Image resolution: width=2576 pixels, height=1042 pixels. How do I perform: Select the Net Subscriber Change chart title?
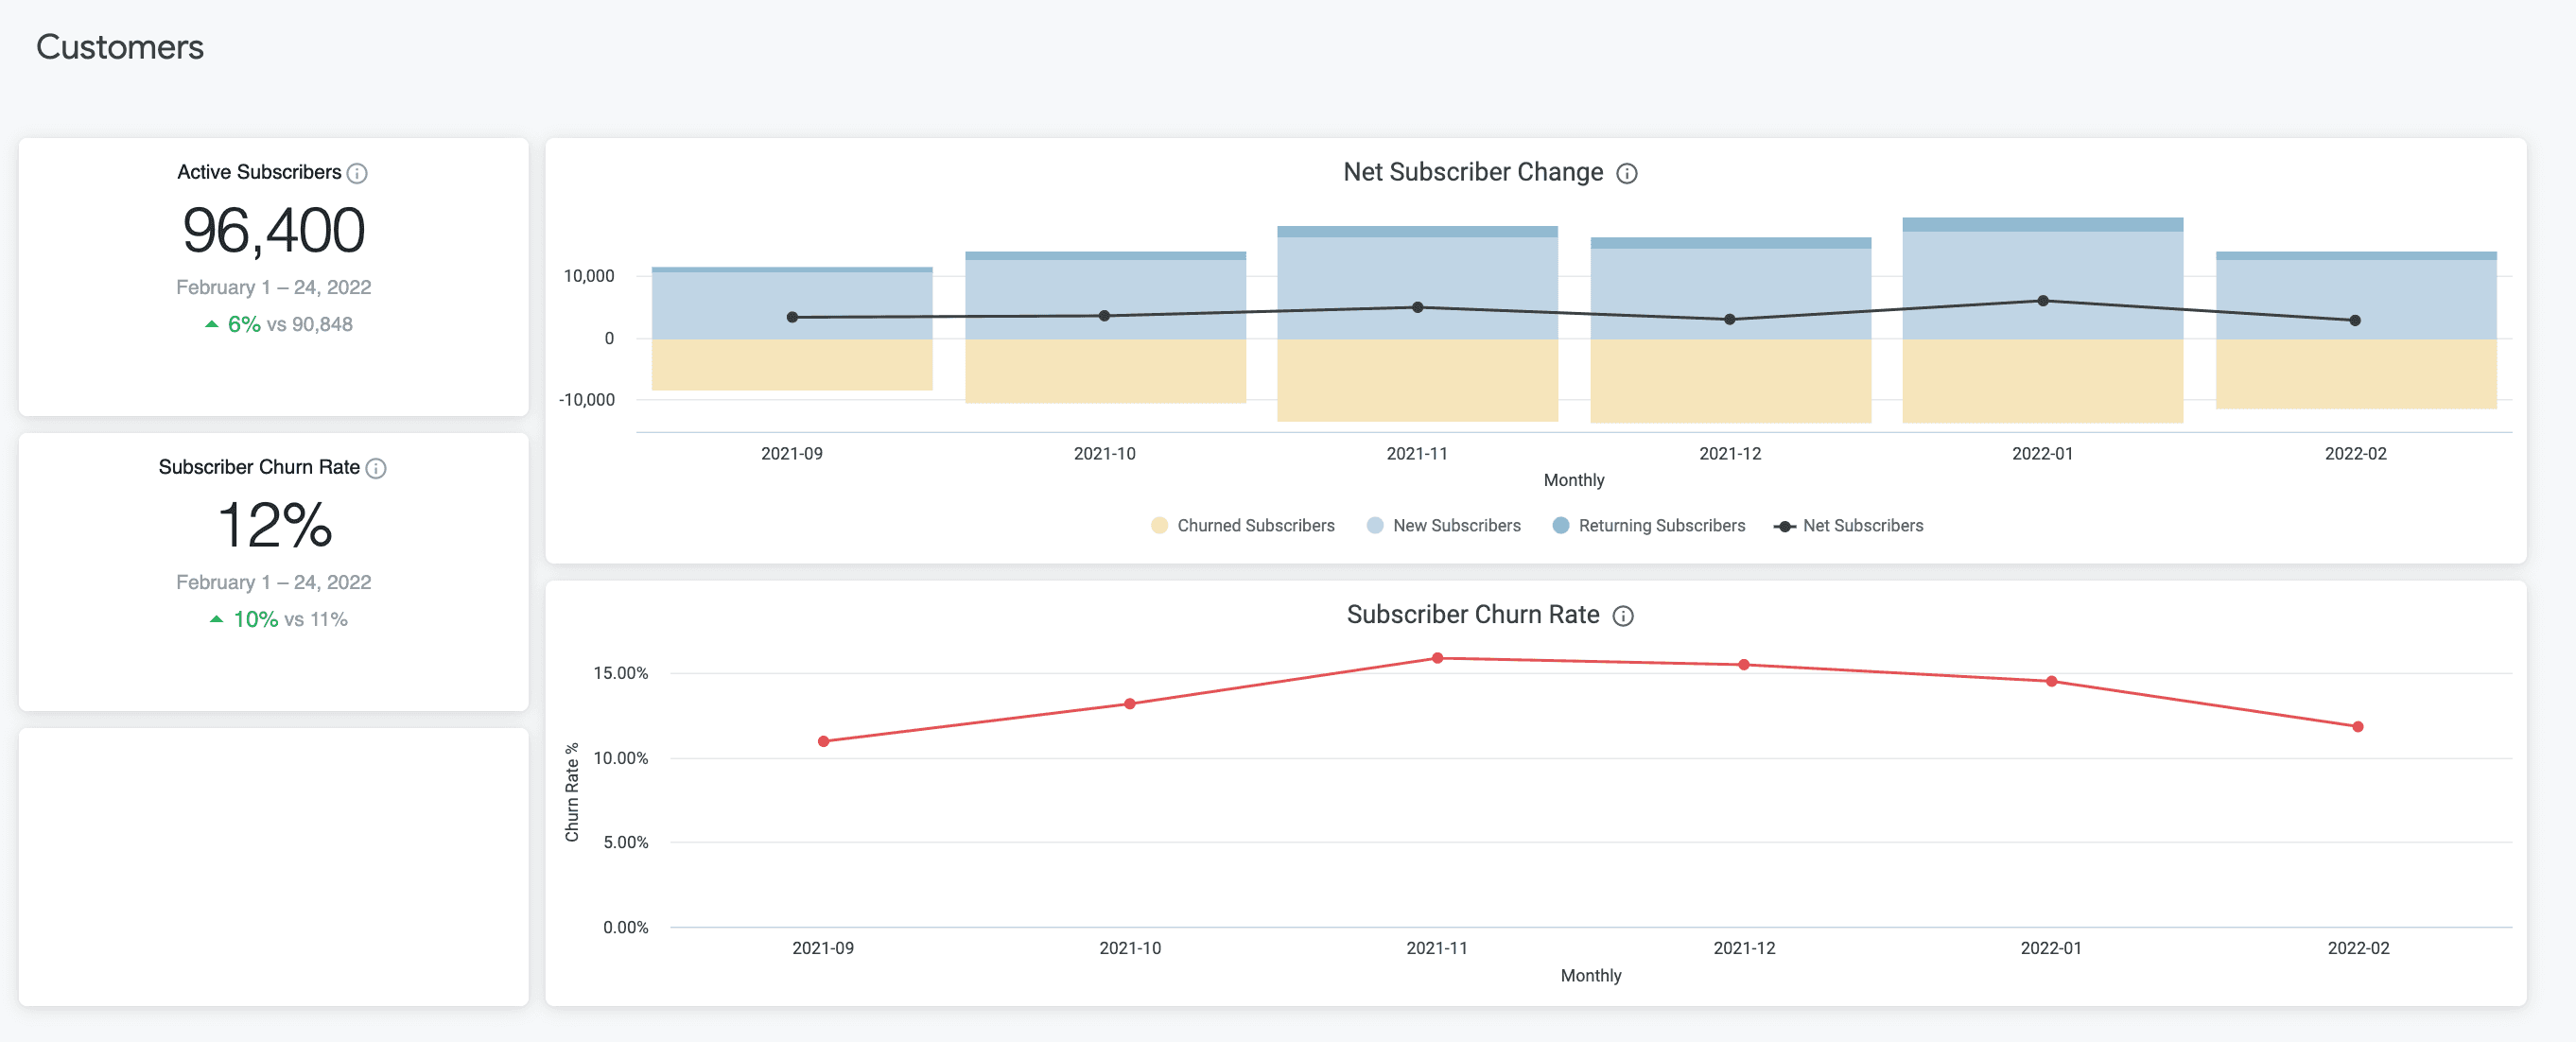click(1472, 172)
